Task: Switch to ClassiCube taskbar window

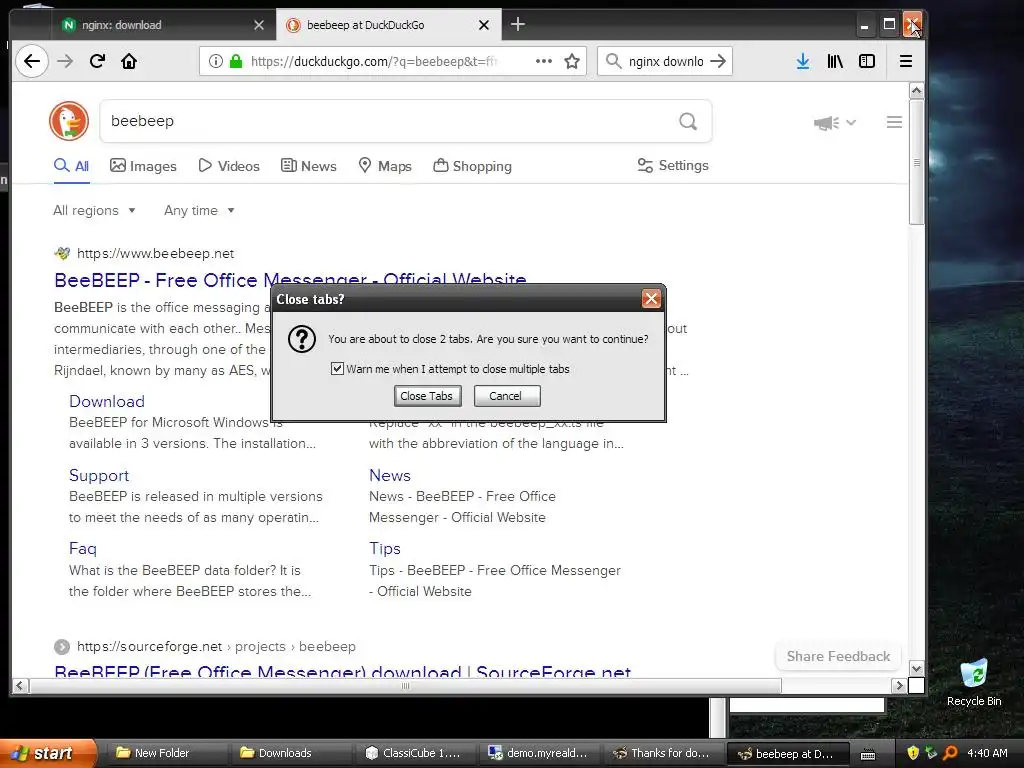Action: click(413, 753)
